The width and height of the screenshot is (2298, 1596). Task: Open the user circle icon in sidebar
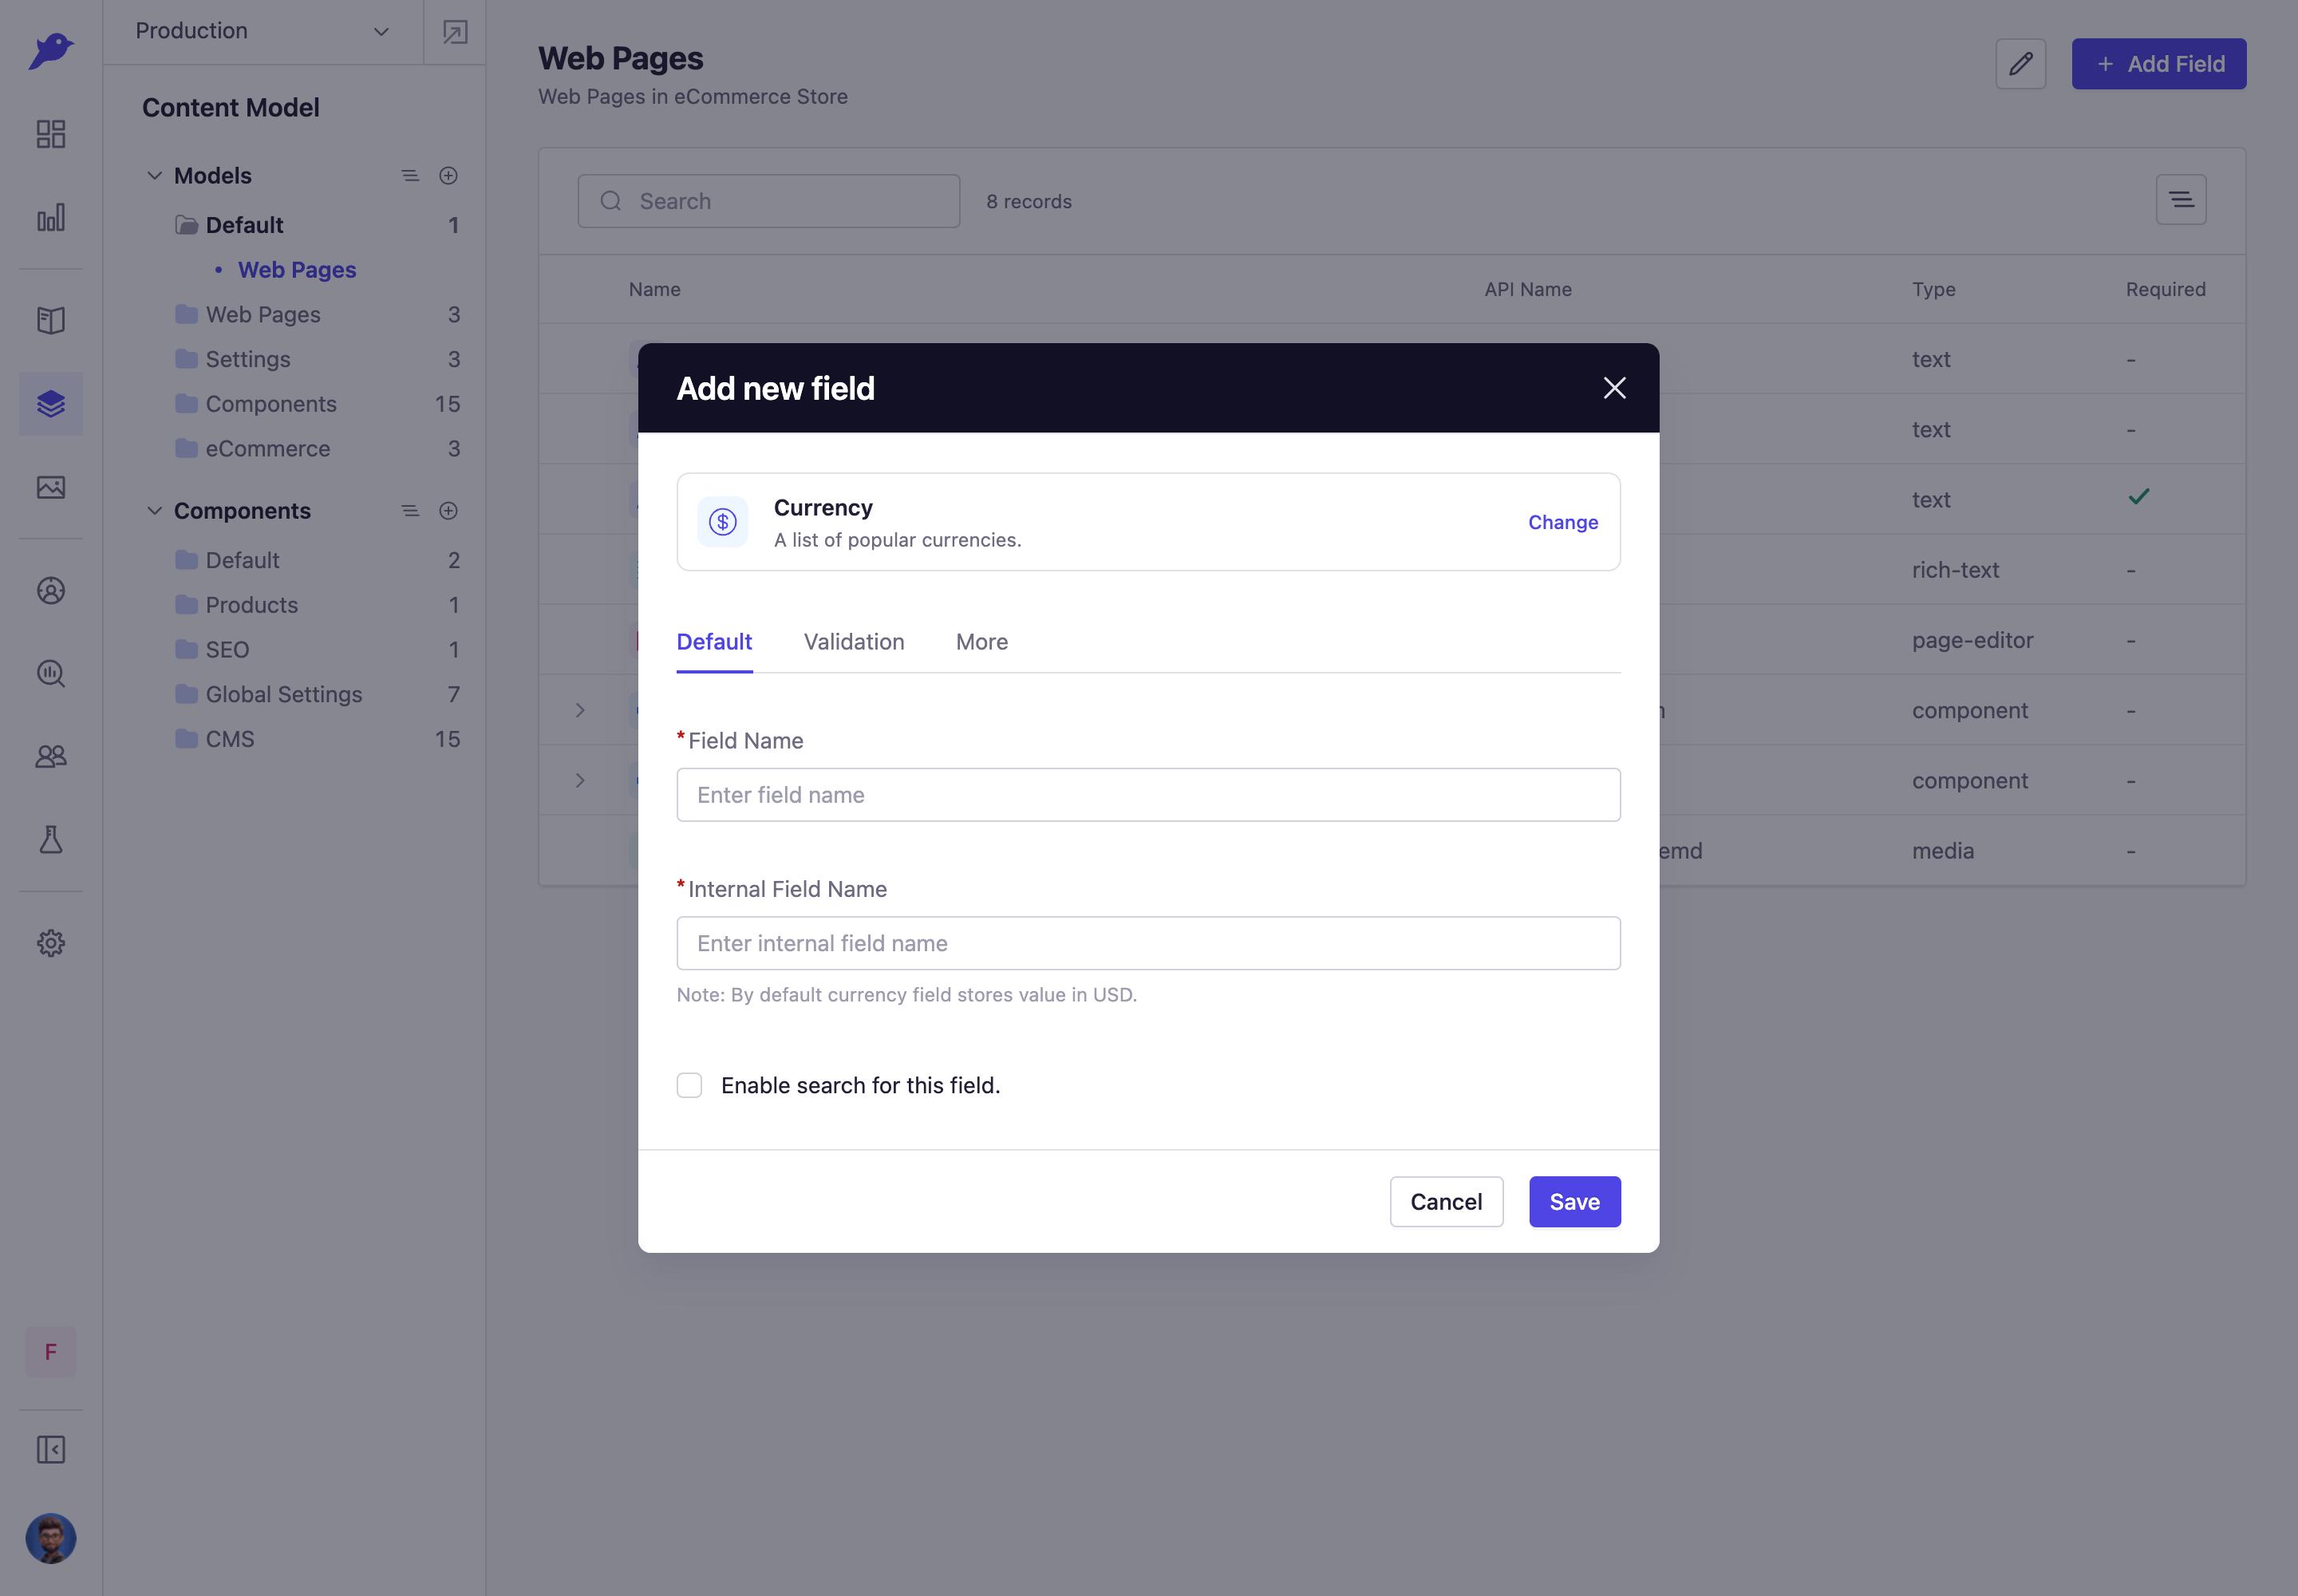pyautogui.click(x=51, y=590)
